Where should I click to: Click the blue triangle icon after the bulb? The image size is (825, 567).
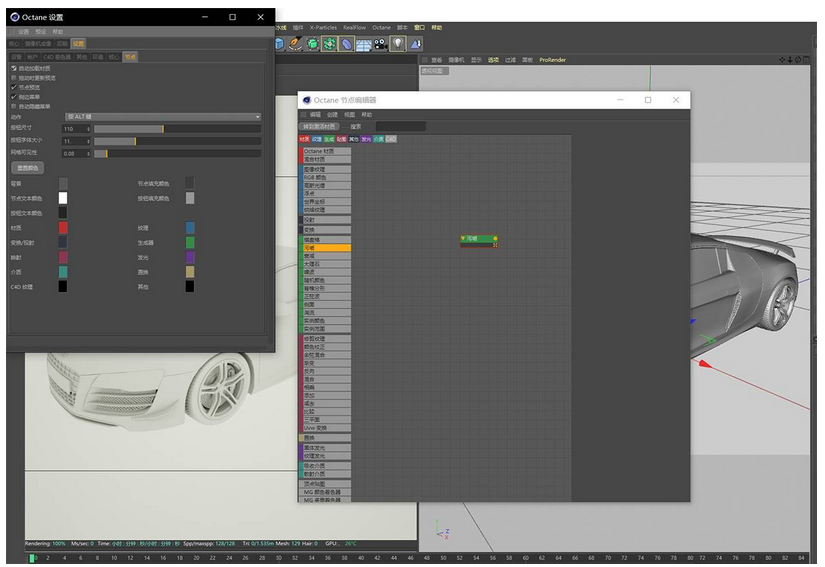click(x=416, y=44)
